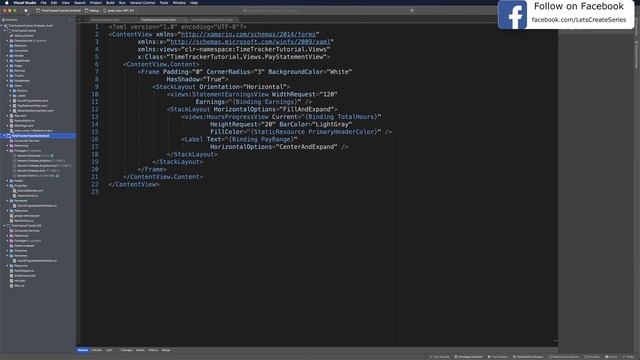Switch to the Blame tab at the bottom
This screenshot has height=360, width=640.
click(140, 350)
